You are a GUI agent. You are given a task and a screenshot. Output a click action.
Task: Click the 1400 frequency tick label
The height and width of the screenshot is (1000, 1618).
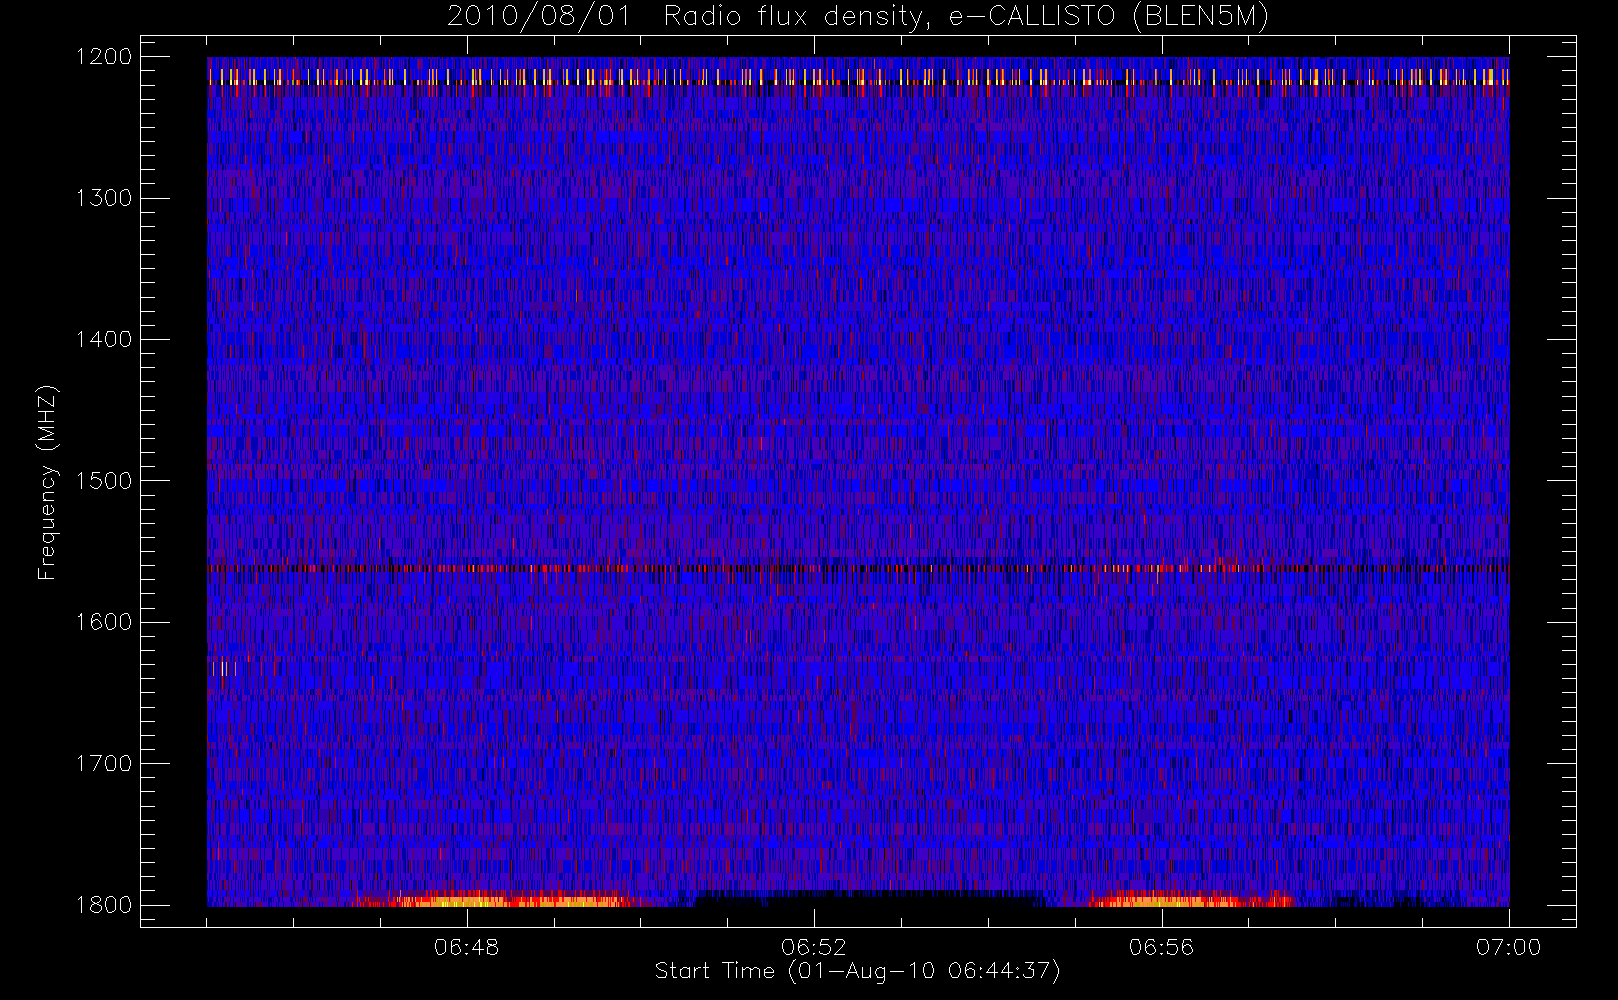tap(104, 340)
